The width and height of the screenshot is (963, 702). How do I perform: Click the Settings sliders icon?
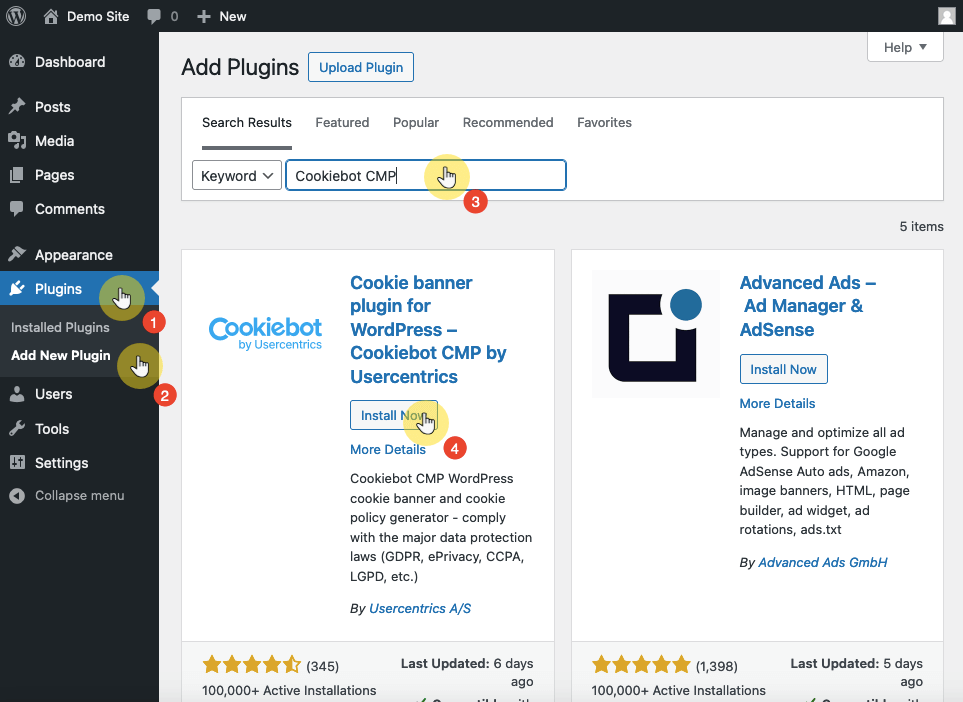point(17,462)
